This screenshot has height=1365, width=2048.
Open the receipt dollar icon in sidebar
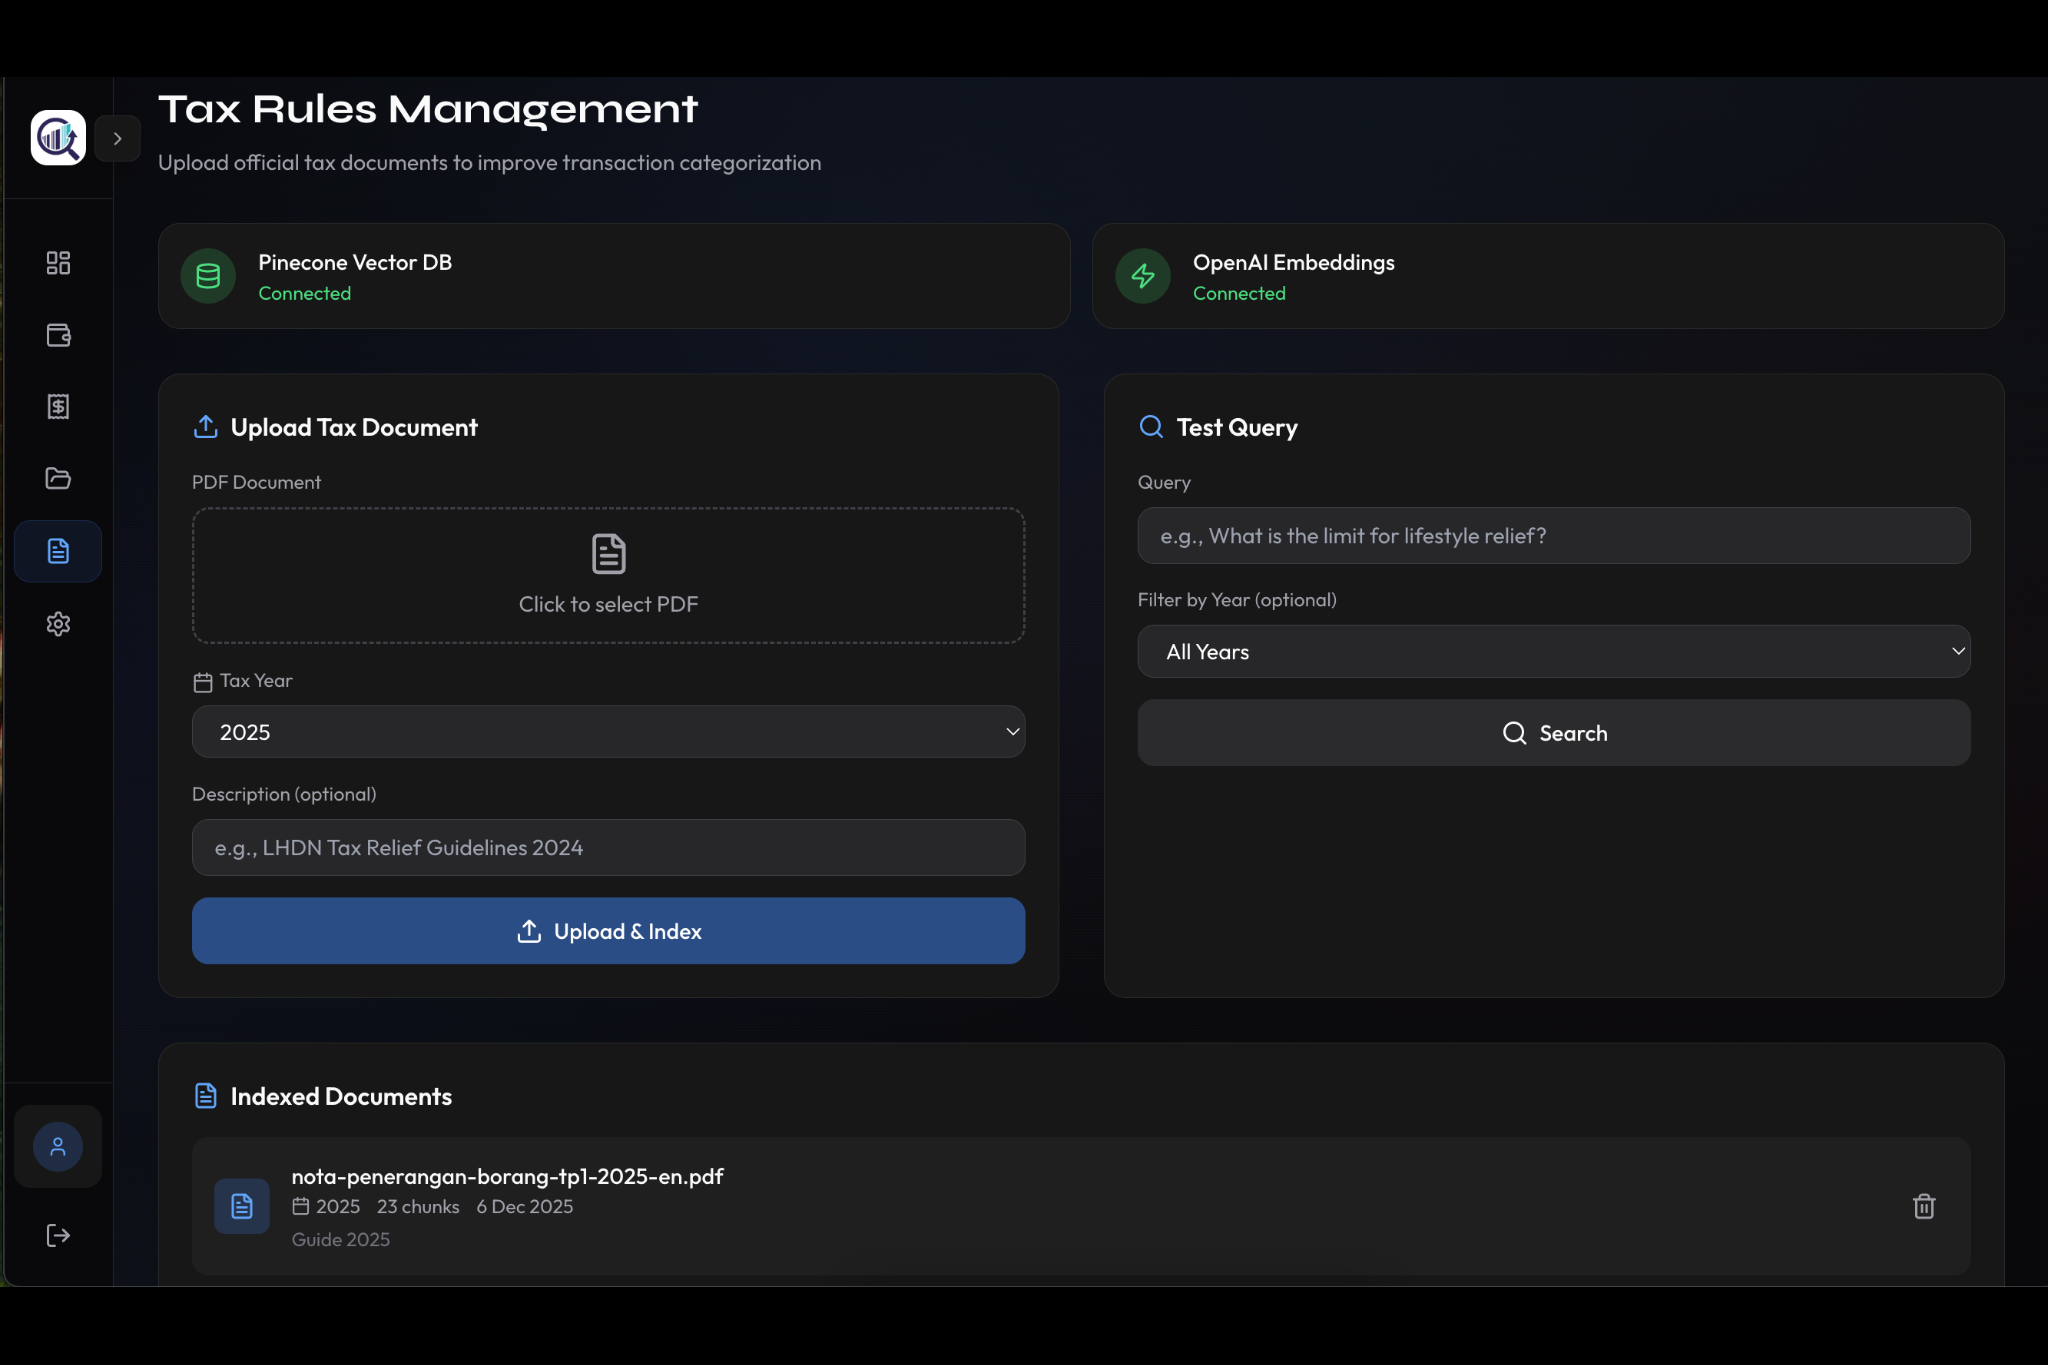click(x=58, y=407)
